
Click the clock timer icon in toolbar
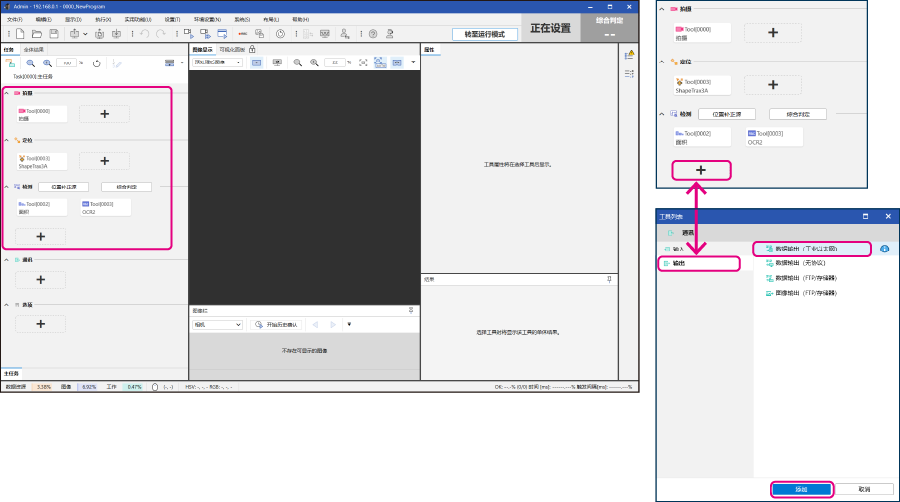click(x=280, y=33)
